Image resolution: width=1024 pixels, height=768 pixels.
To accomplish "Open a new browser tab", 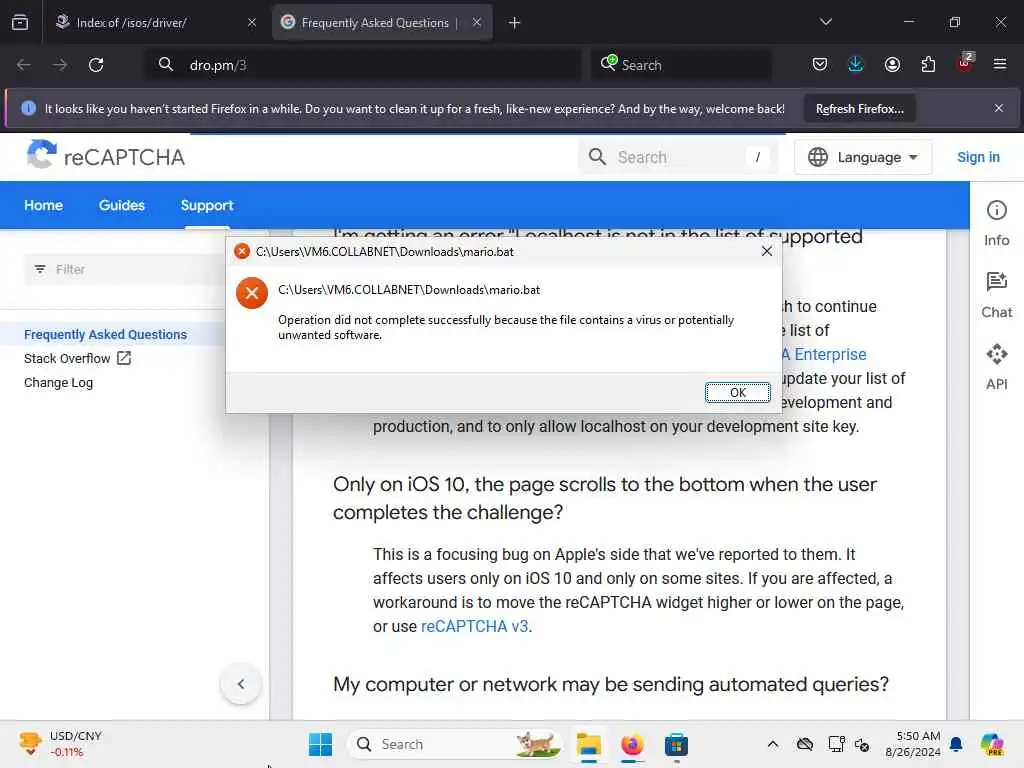I will point(515,23).
